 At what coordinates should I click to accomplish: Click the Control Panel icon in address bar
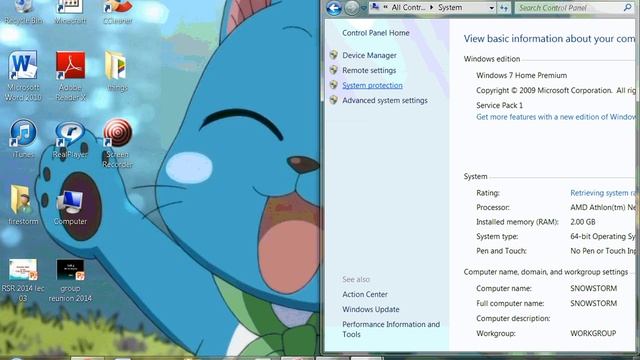coord(376,7)
